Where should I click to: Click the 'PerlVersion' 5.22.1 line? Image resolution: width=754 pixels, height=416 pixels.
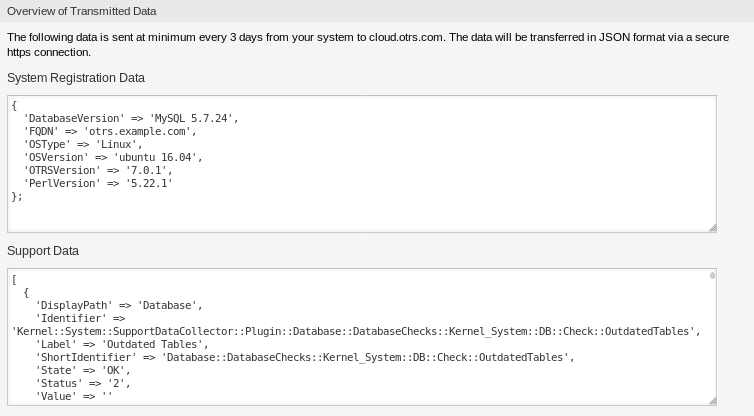pyautogui.click(x=98, y=183)
